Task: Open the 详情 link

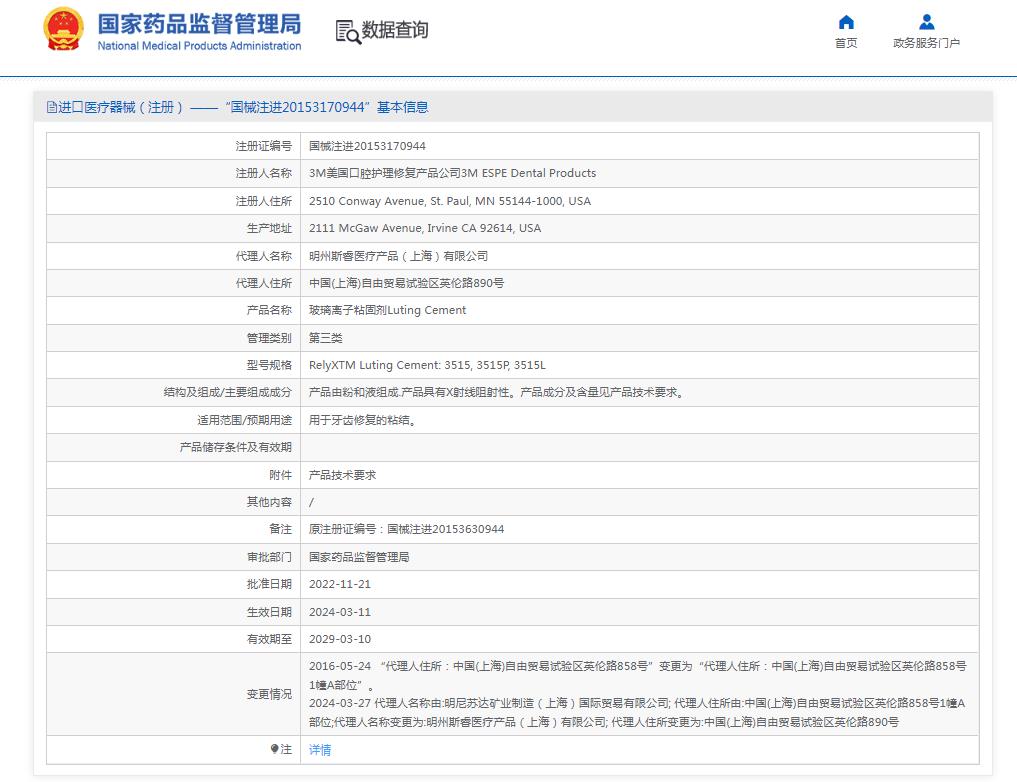Action: [x=320, y=750]
